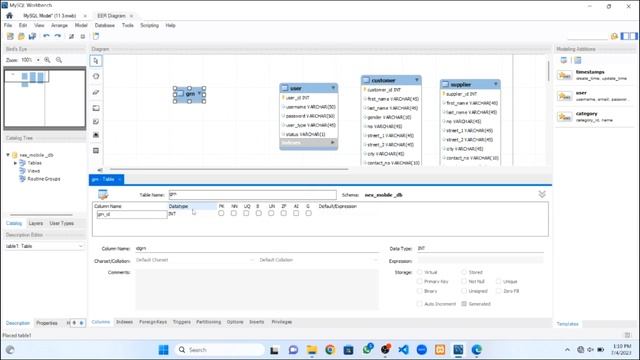Switch to the Foreign Keys tab

[x=153, y=322]
